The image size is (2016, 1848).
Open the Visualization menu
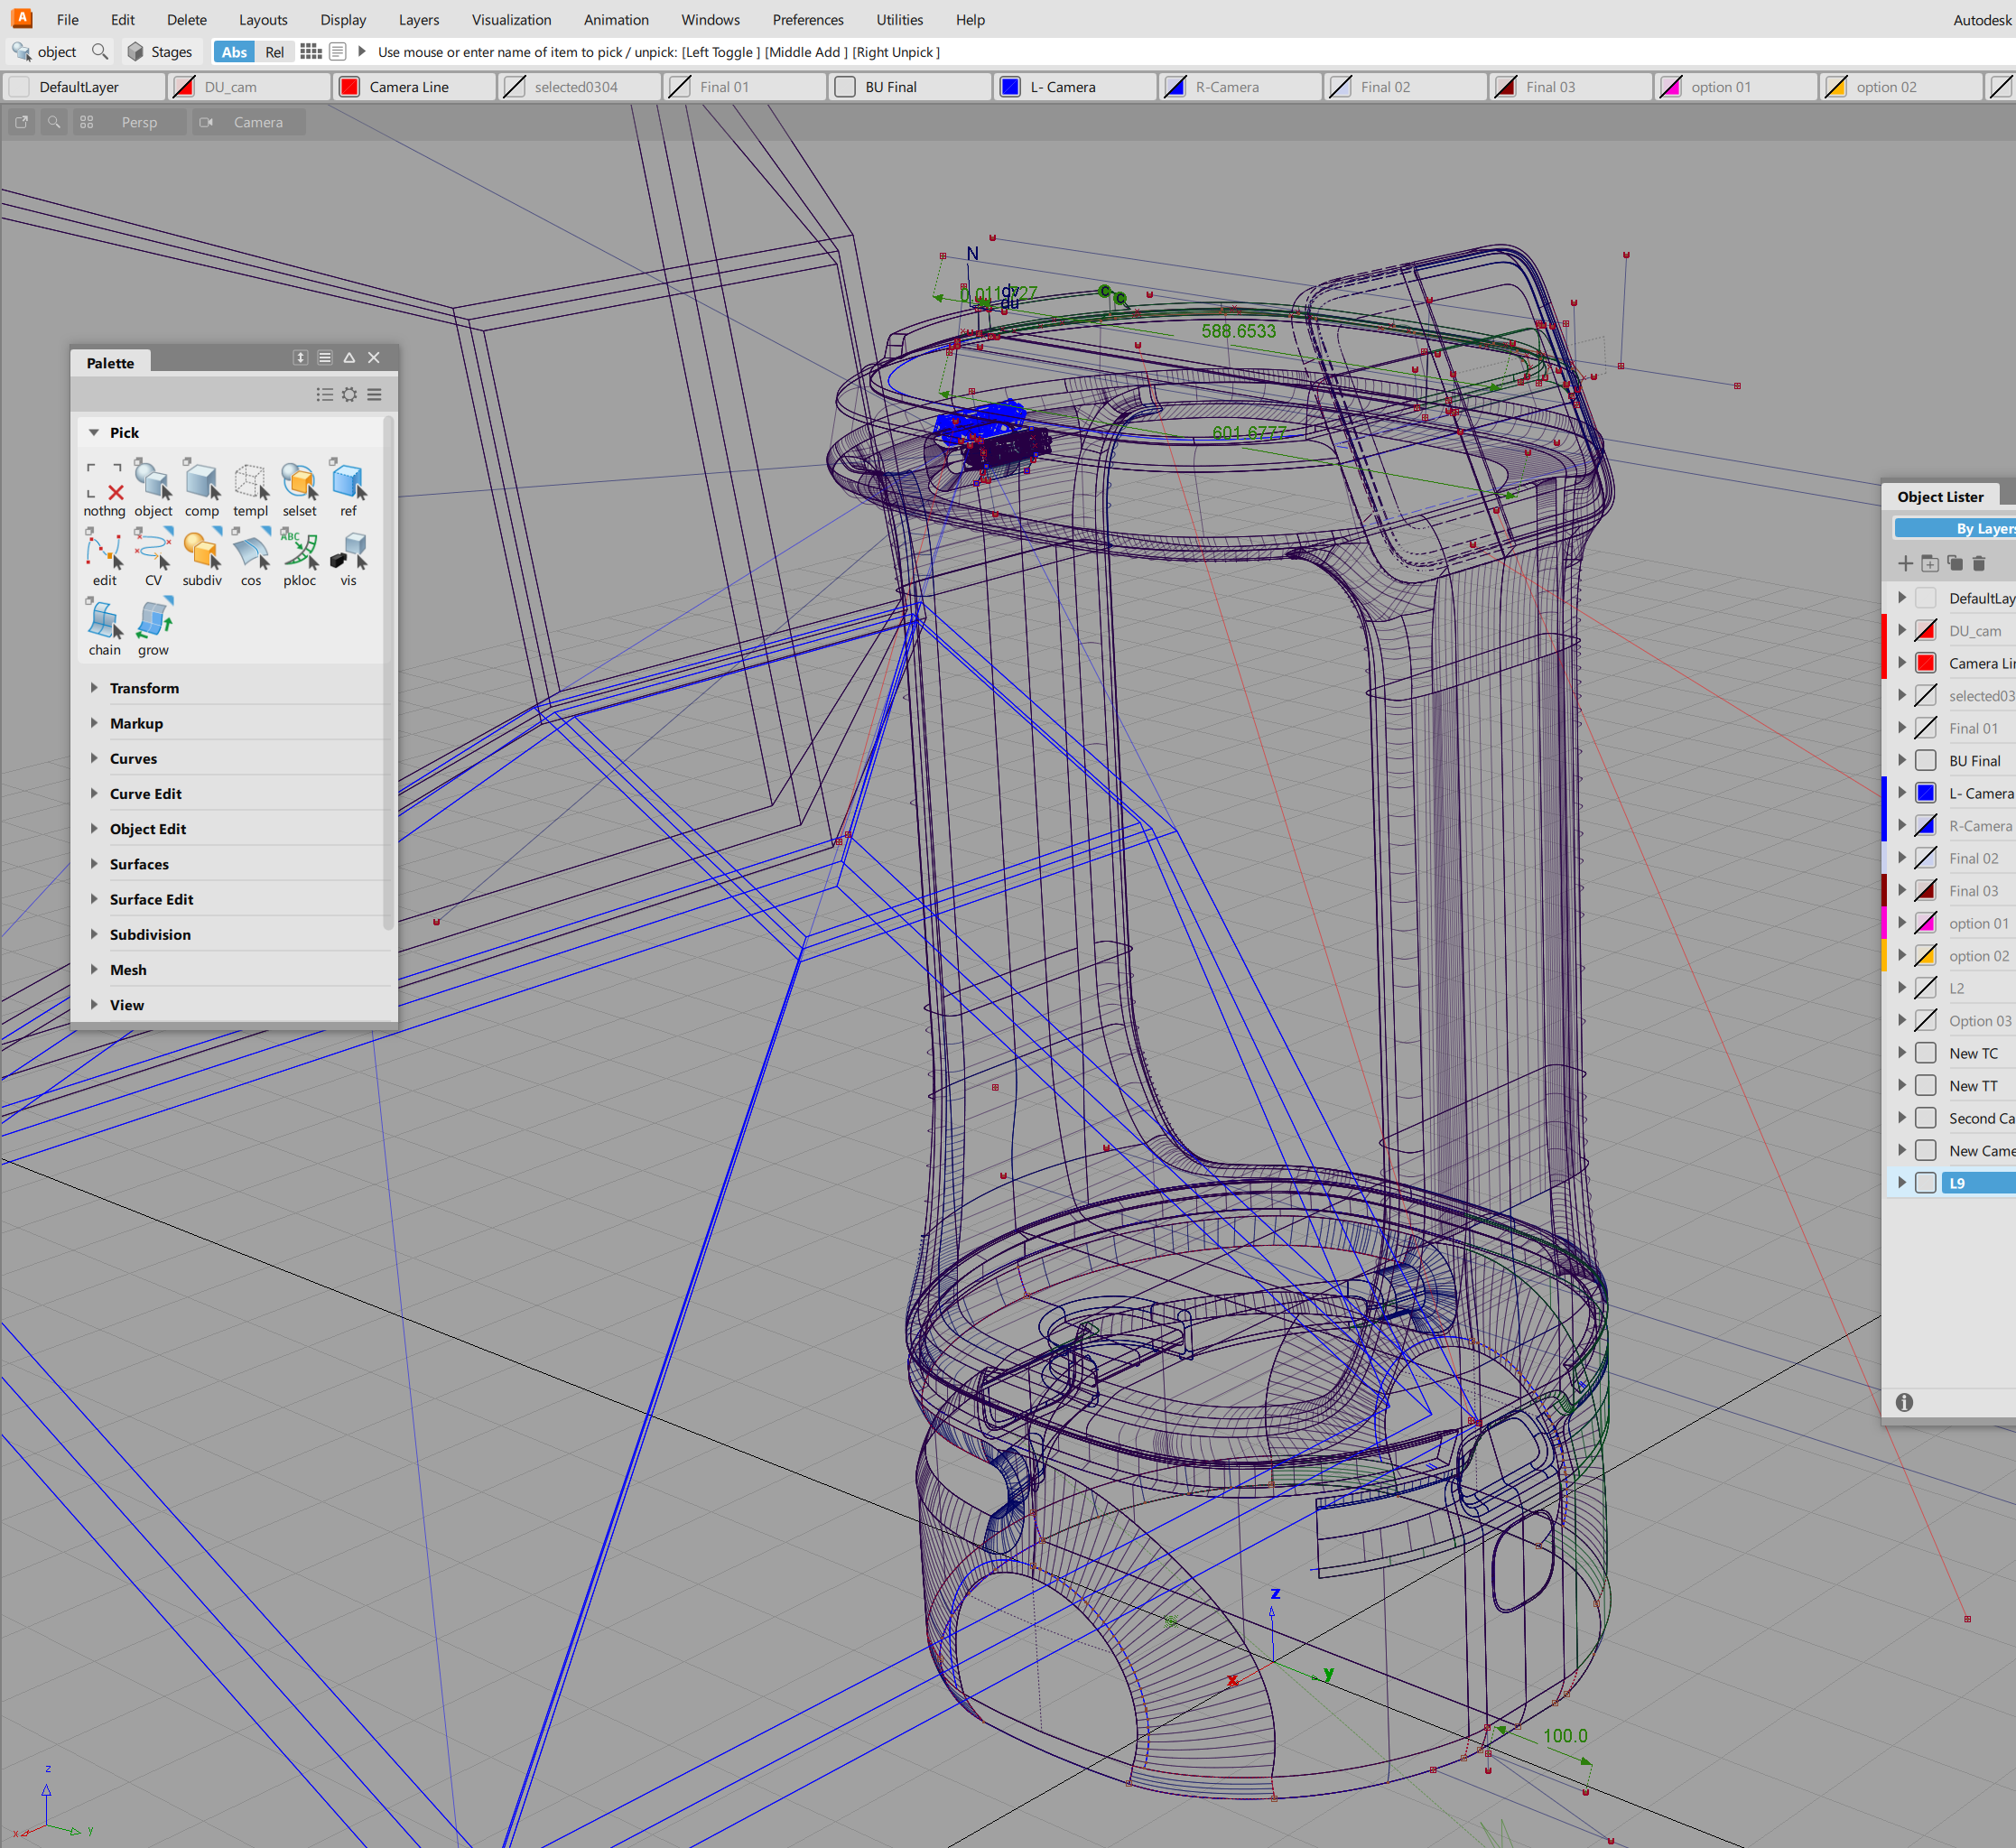511,19
